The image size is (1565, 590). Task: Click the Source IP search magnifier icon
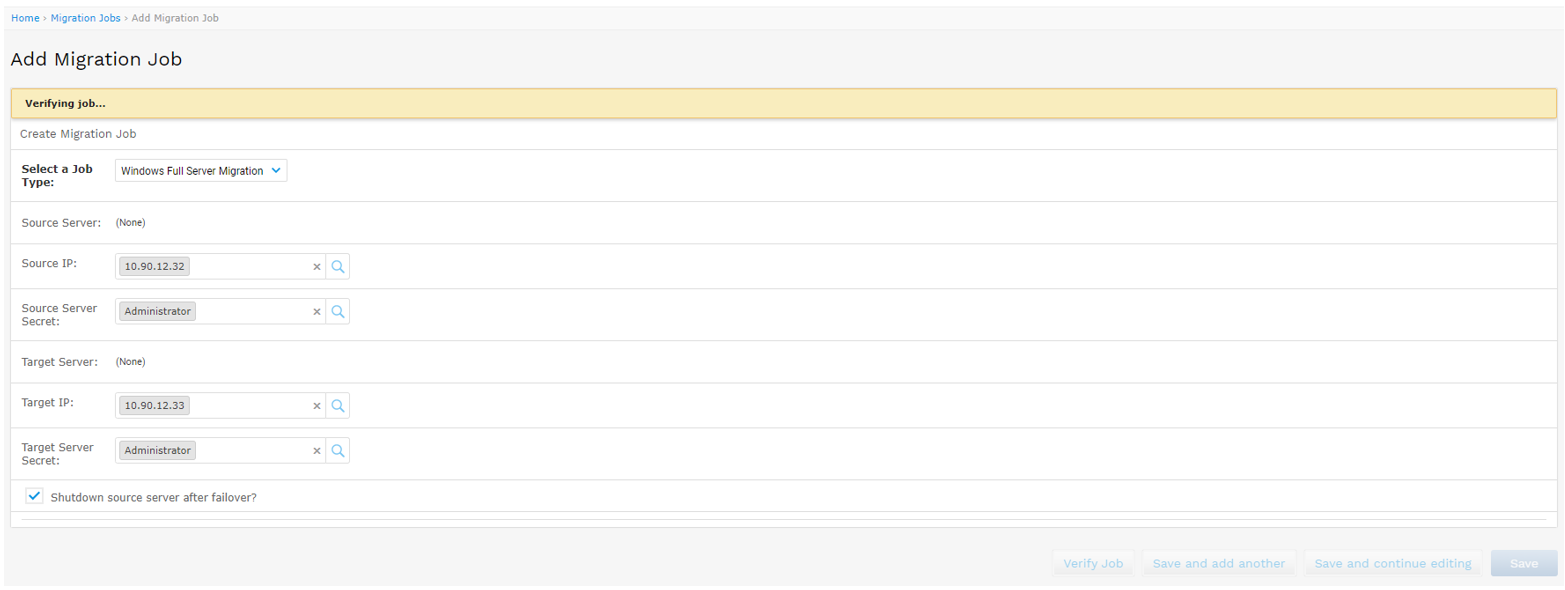point(338,266)
